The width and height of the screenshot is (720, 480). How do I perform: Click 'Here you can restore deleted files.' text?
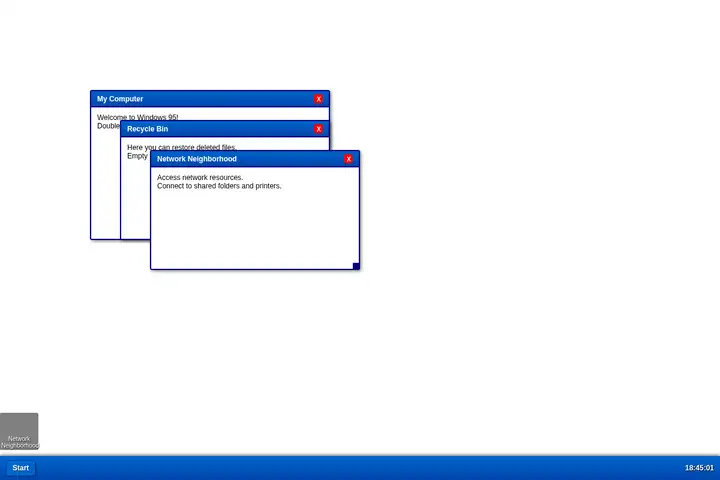tap(181, 147)
